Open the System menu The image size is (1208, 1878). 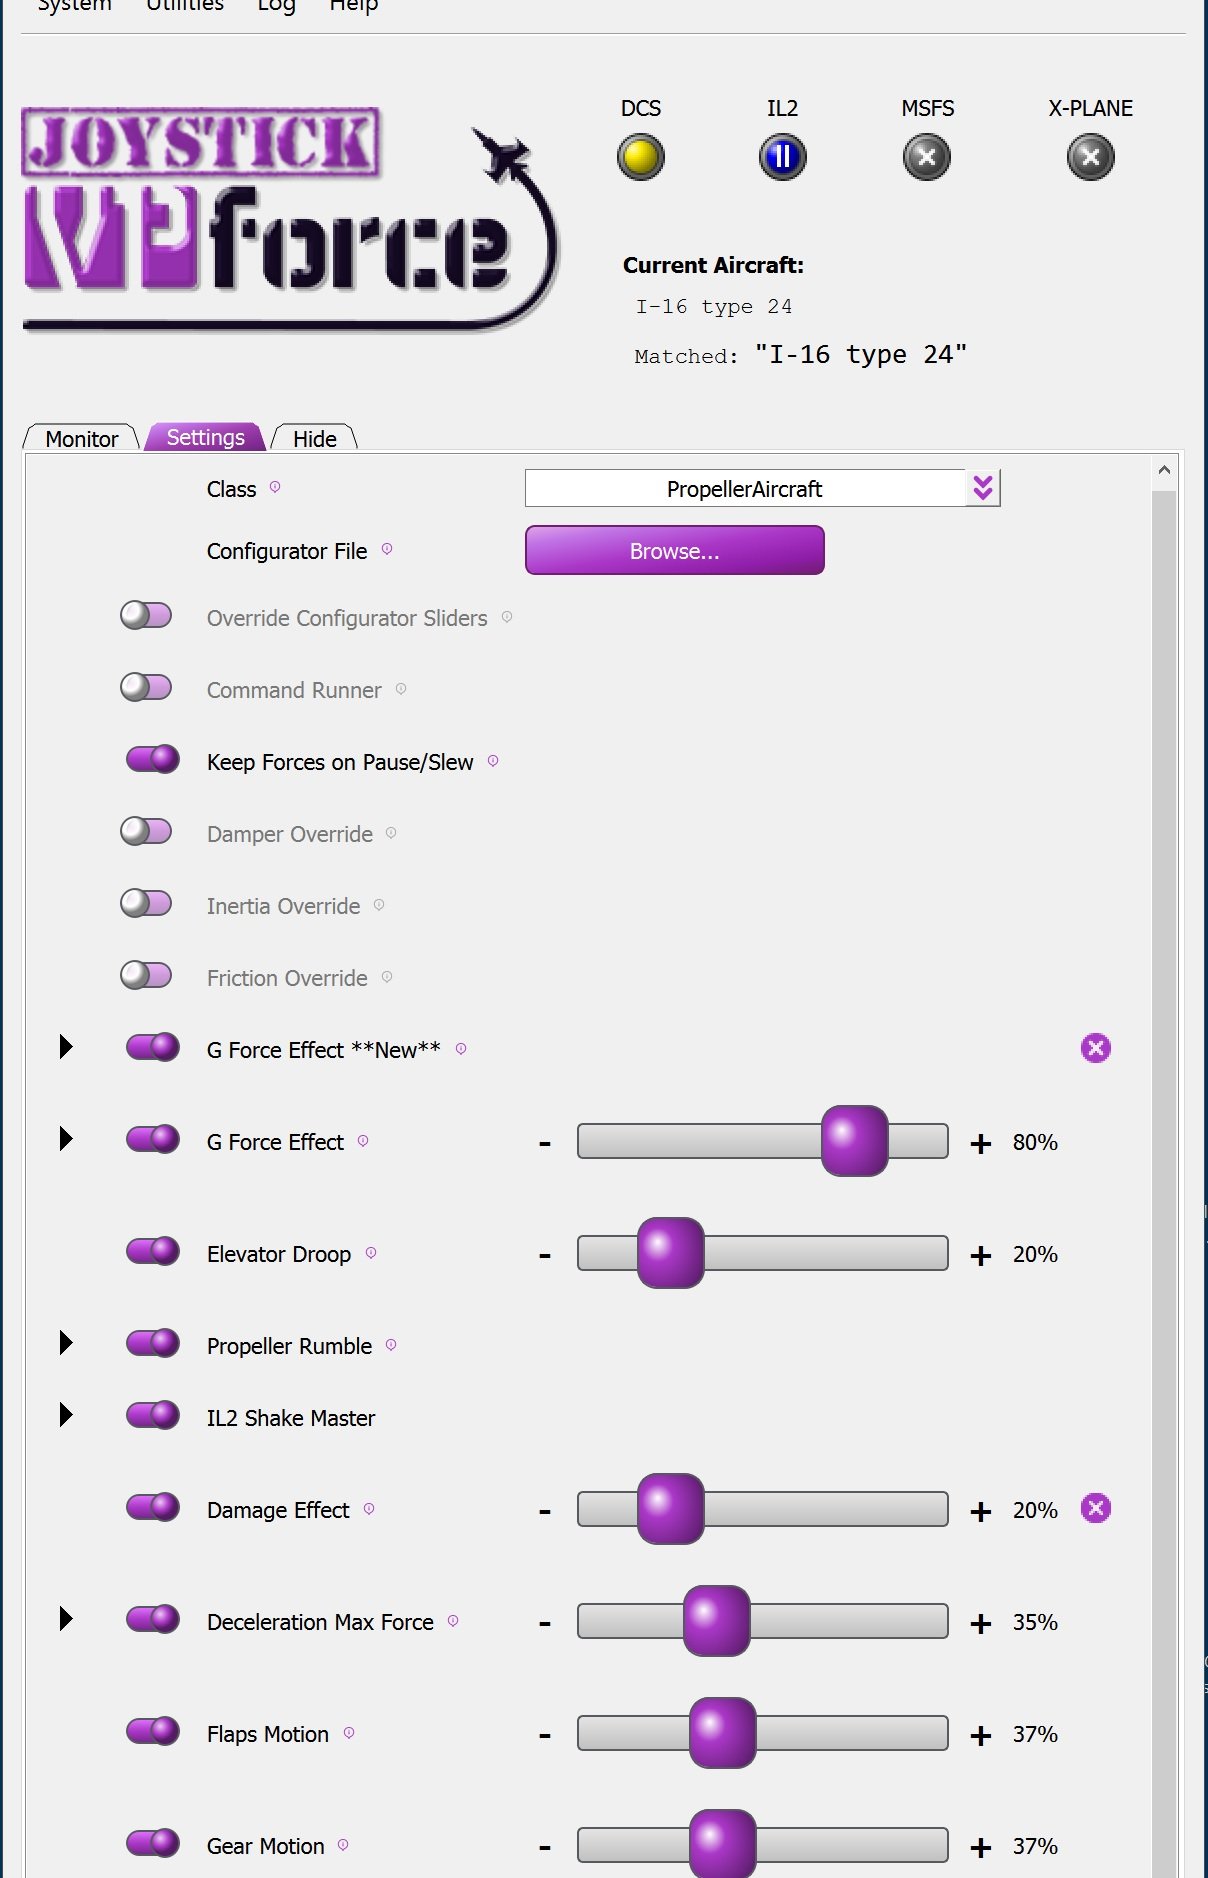(74, 6)
